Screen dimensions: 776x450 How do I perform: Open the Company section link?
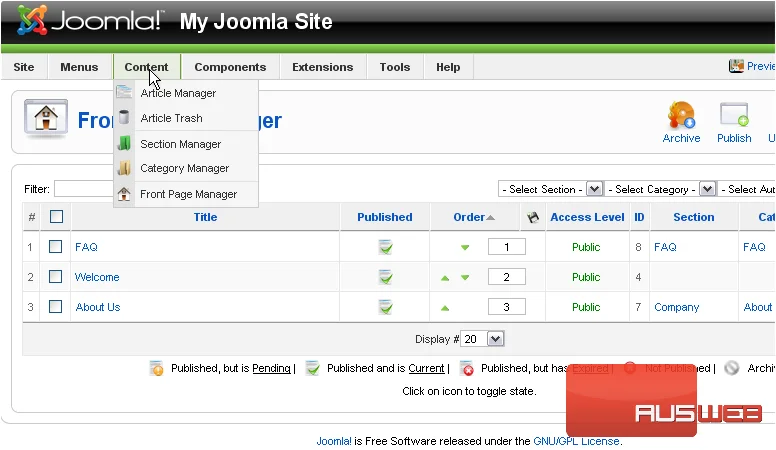677,307
